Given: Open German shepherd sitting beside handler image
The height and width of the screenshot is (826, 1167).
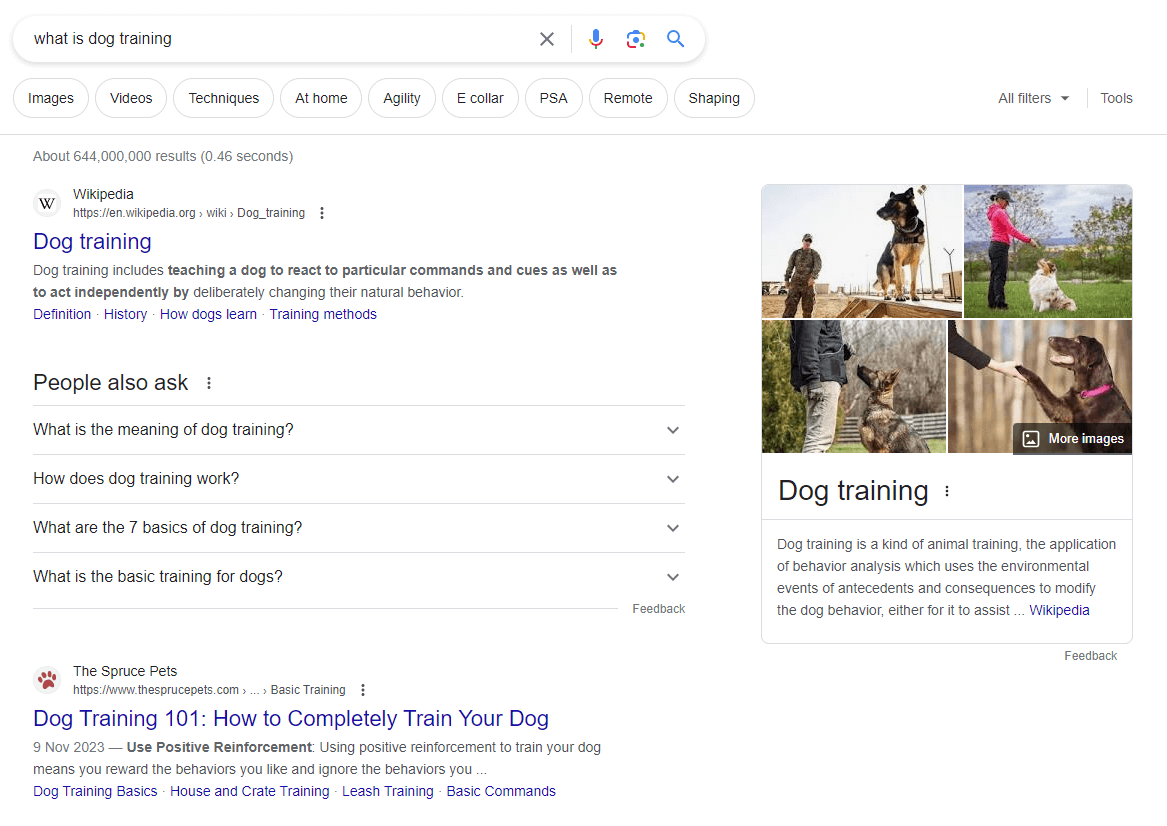Looking at the screenshot, I should [854, 386].
